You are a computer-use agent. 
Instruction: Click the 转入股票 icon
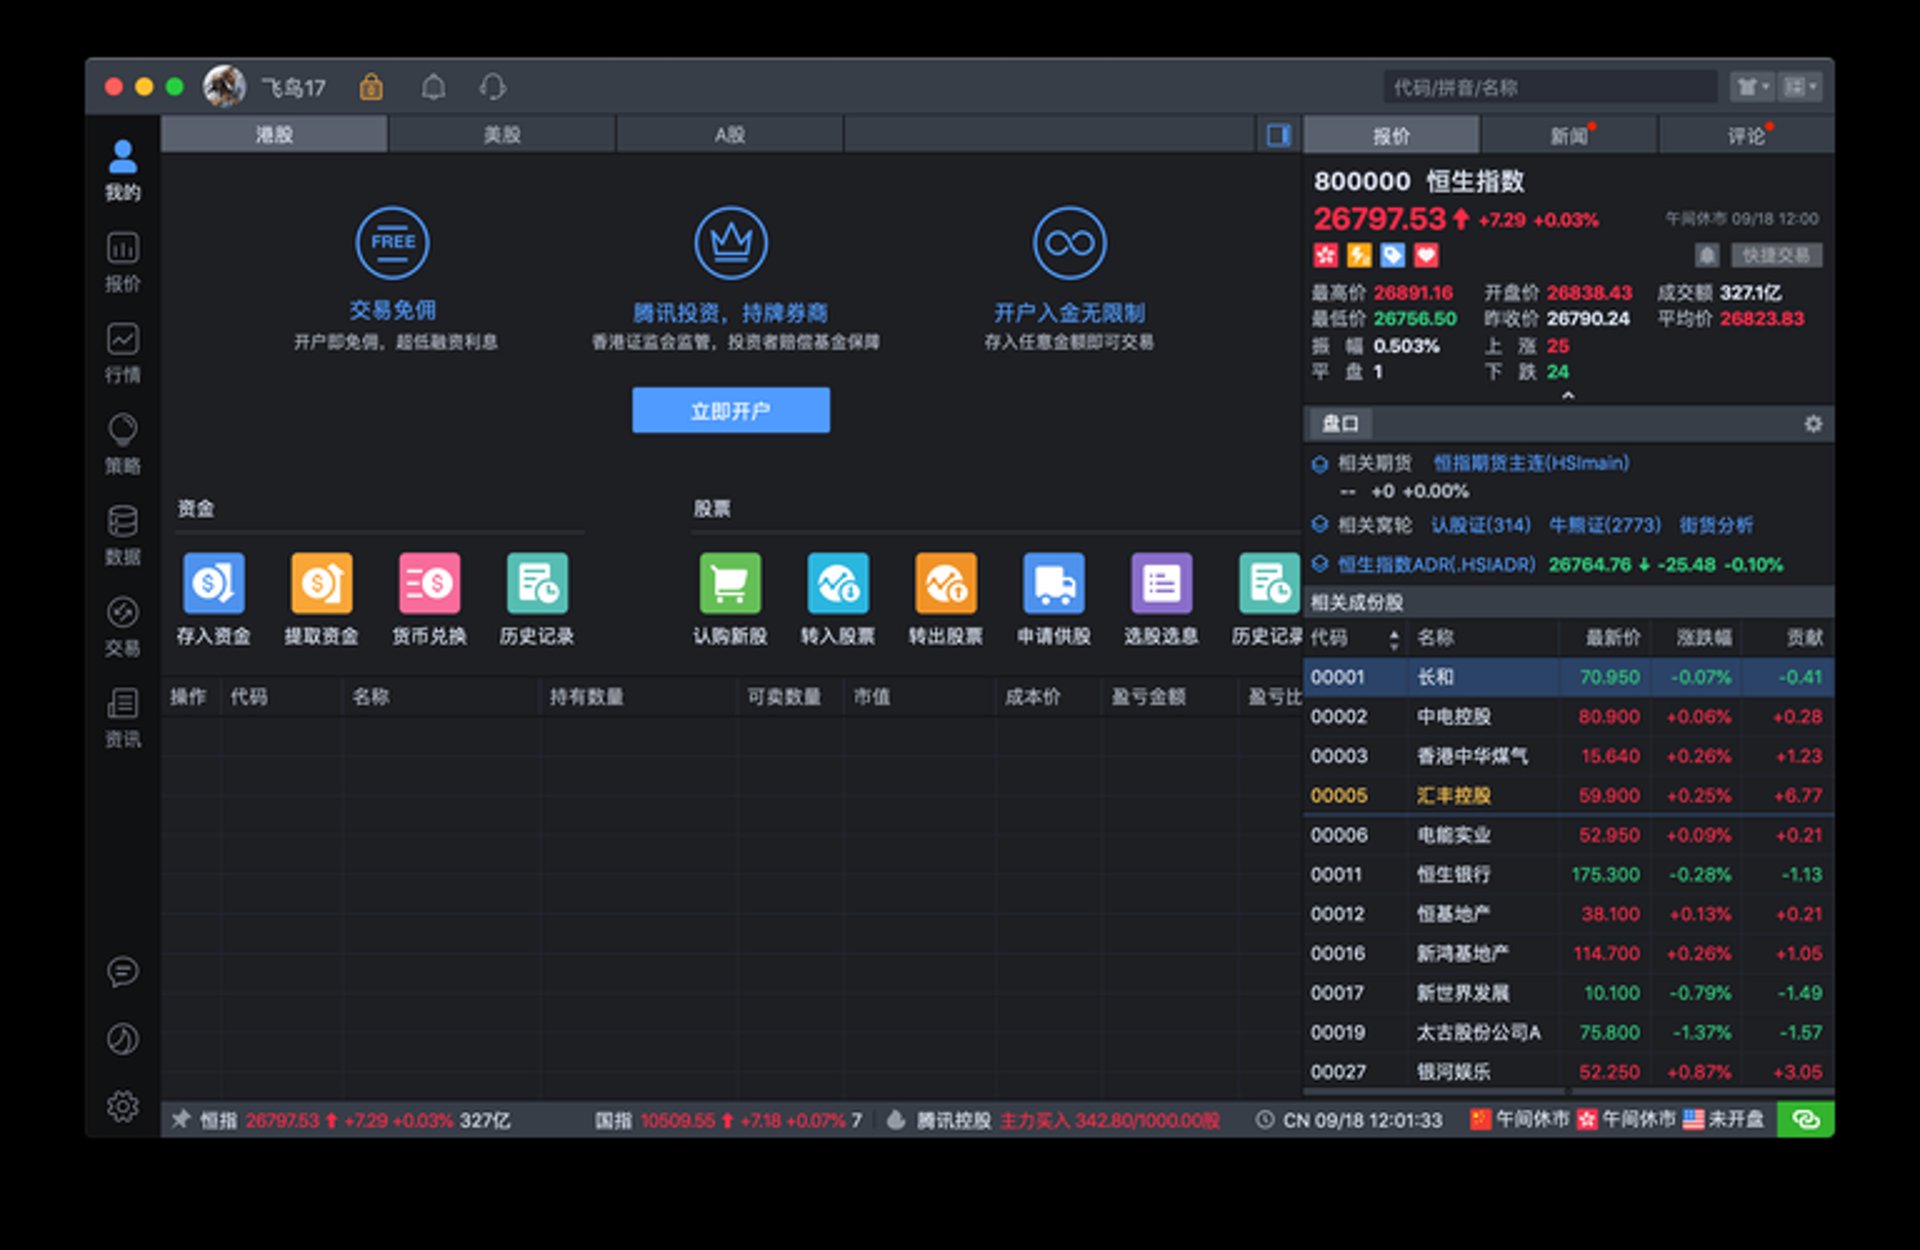838,583
